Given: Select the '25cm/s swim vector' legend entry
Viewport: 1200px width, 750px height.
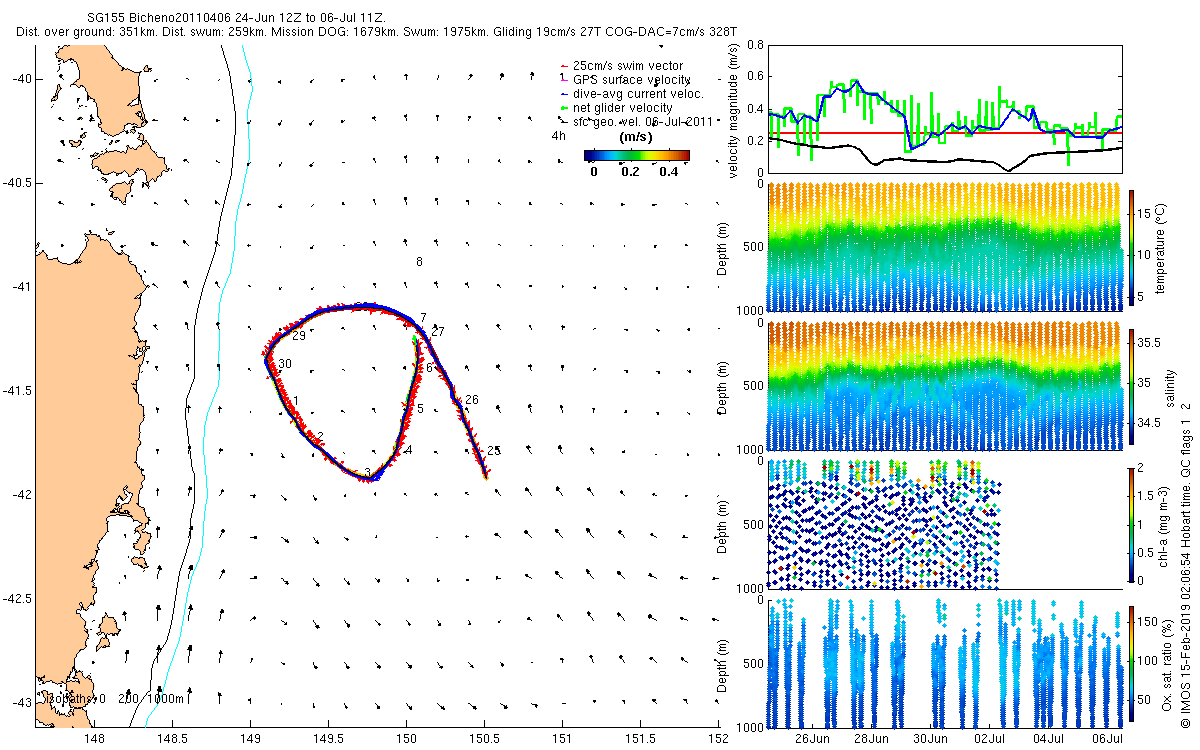Looking at the screenshot, I should point(629,66).
